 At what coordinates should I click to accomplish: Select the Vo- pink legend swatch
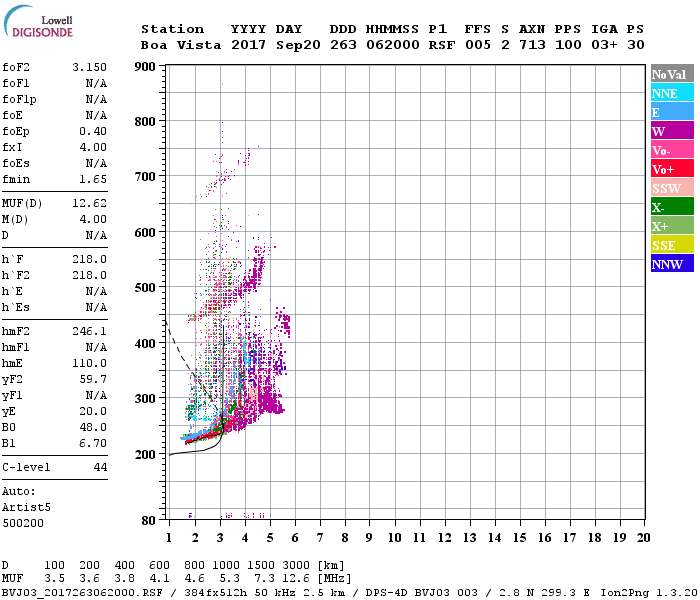click(x=672, y=150)
